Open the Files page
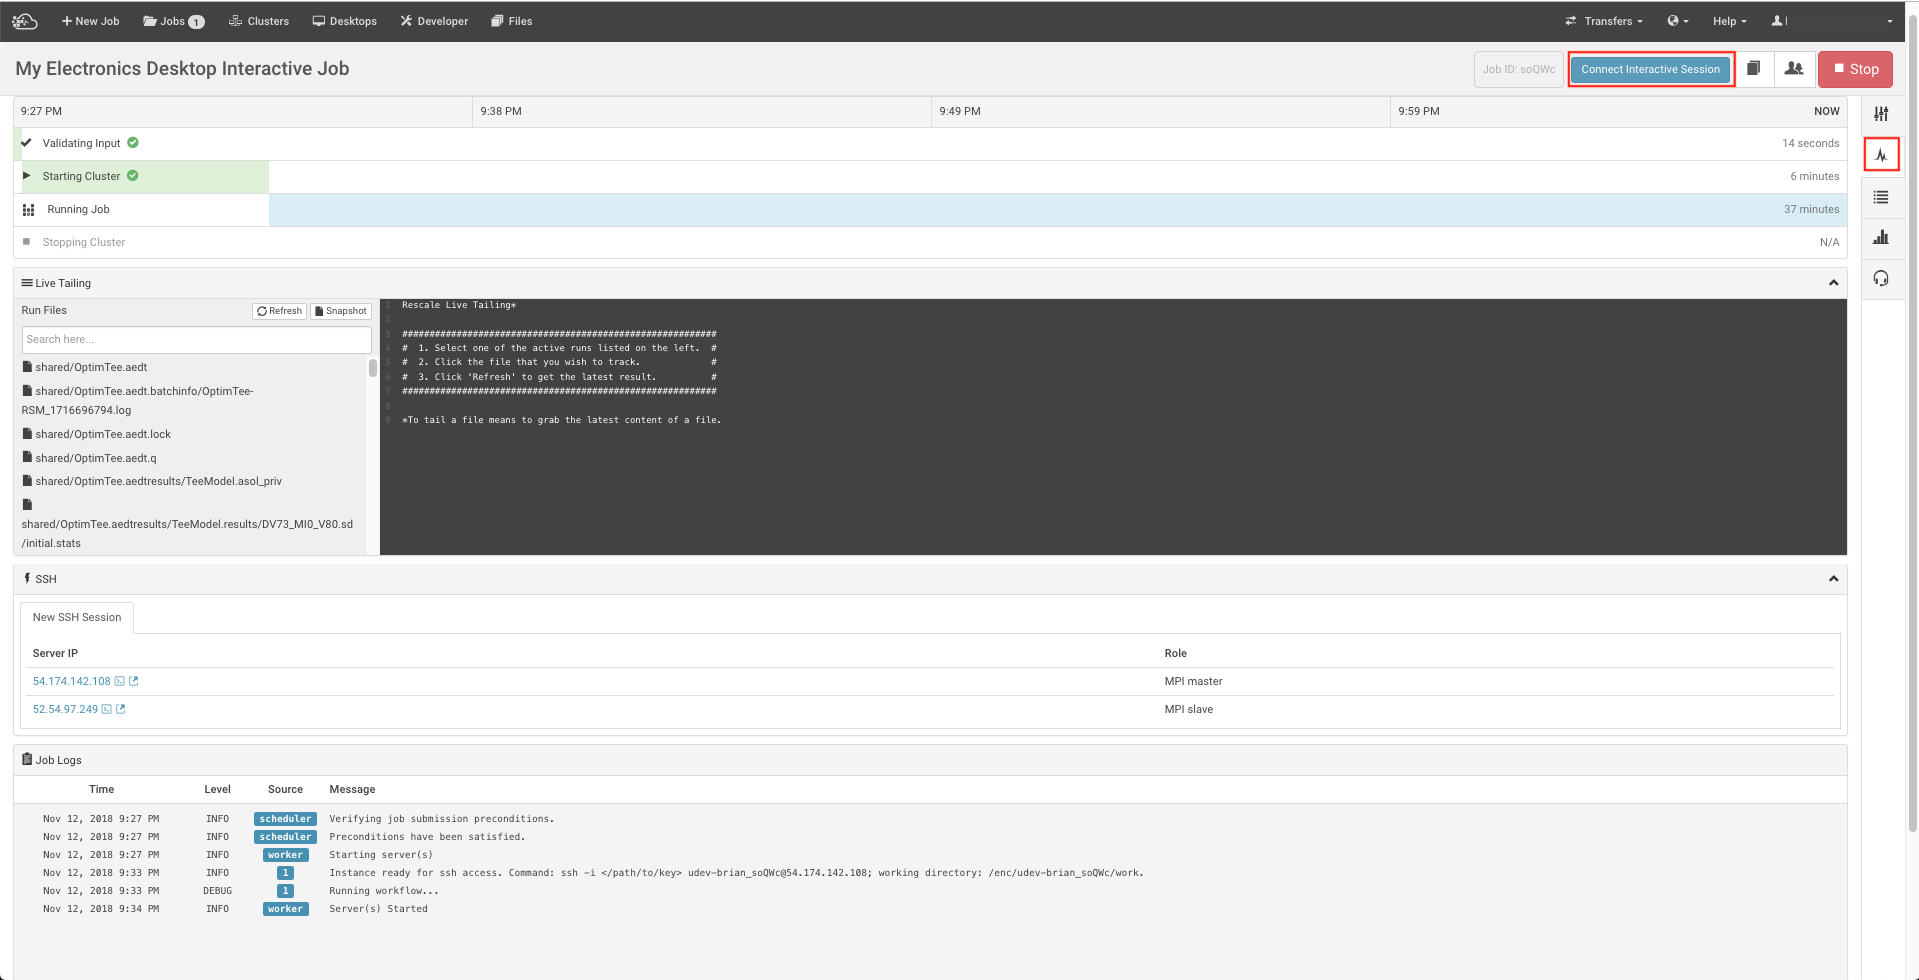 [511, 21]
